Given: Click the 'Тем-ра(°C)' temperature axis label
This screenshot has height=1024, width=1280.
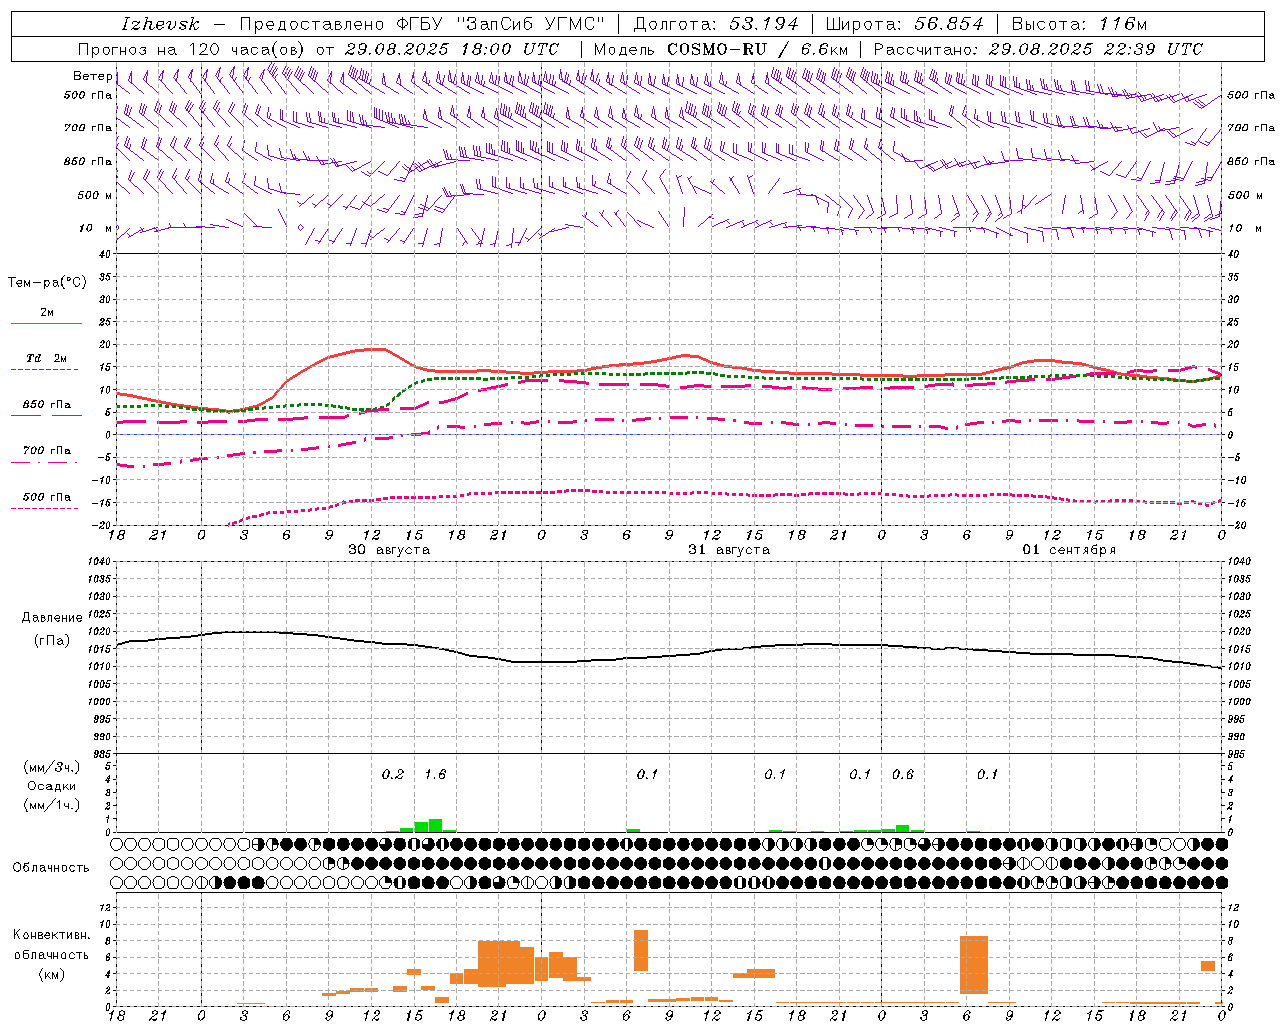Looking at the screenshot, I should (x=47, y=283).
